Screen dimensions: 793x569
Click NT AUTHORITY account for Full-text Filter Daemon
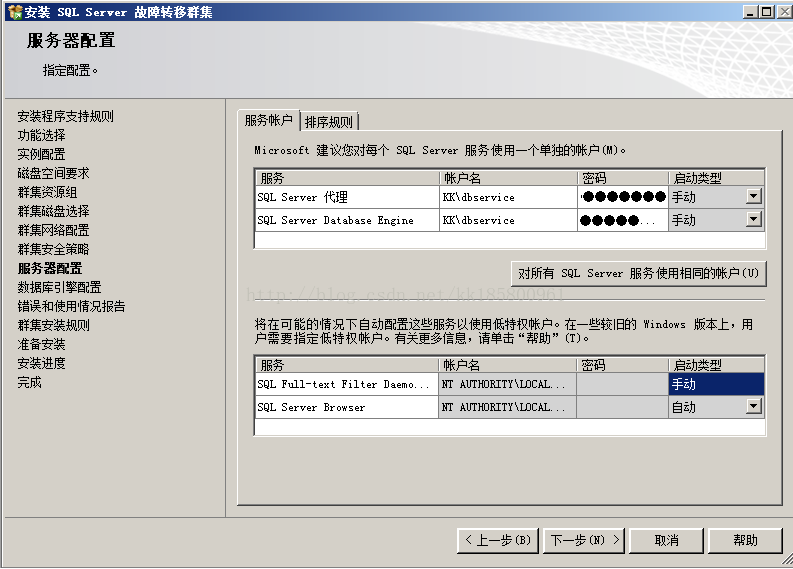pyautogui.click(x=507, y=384)
